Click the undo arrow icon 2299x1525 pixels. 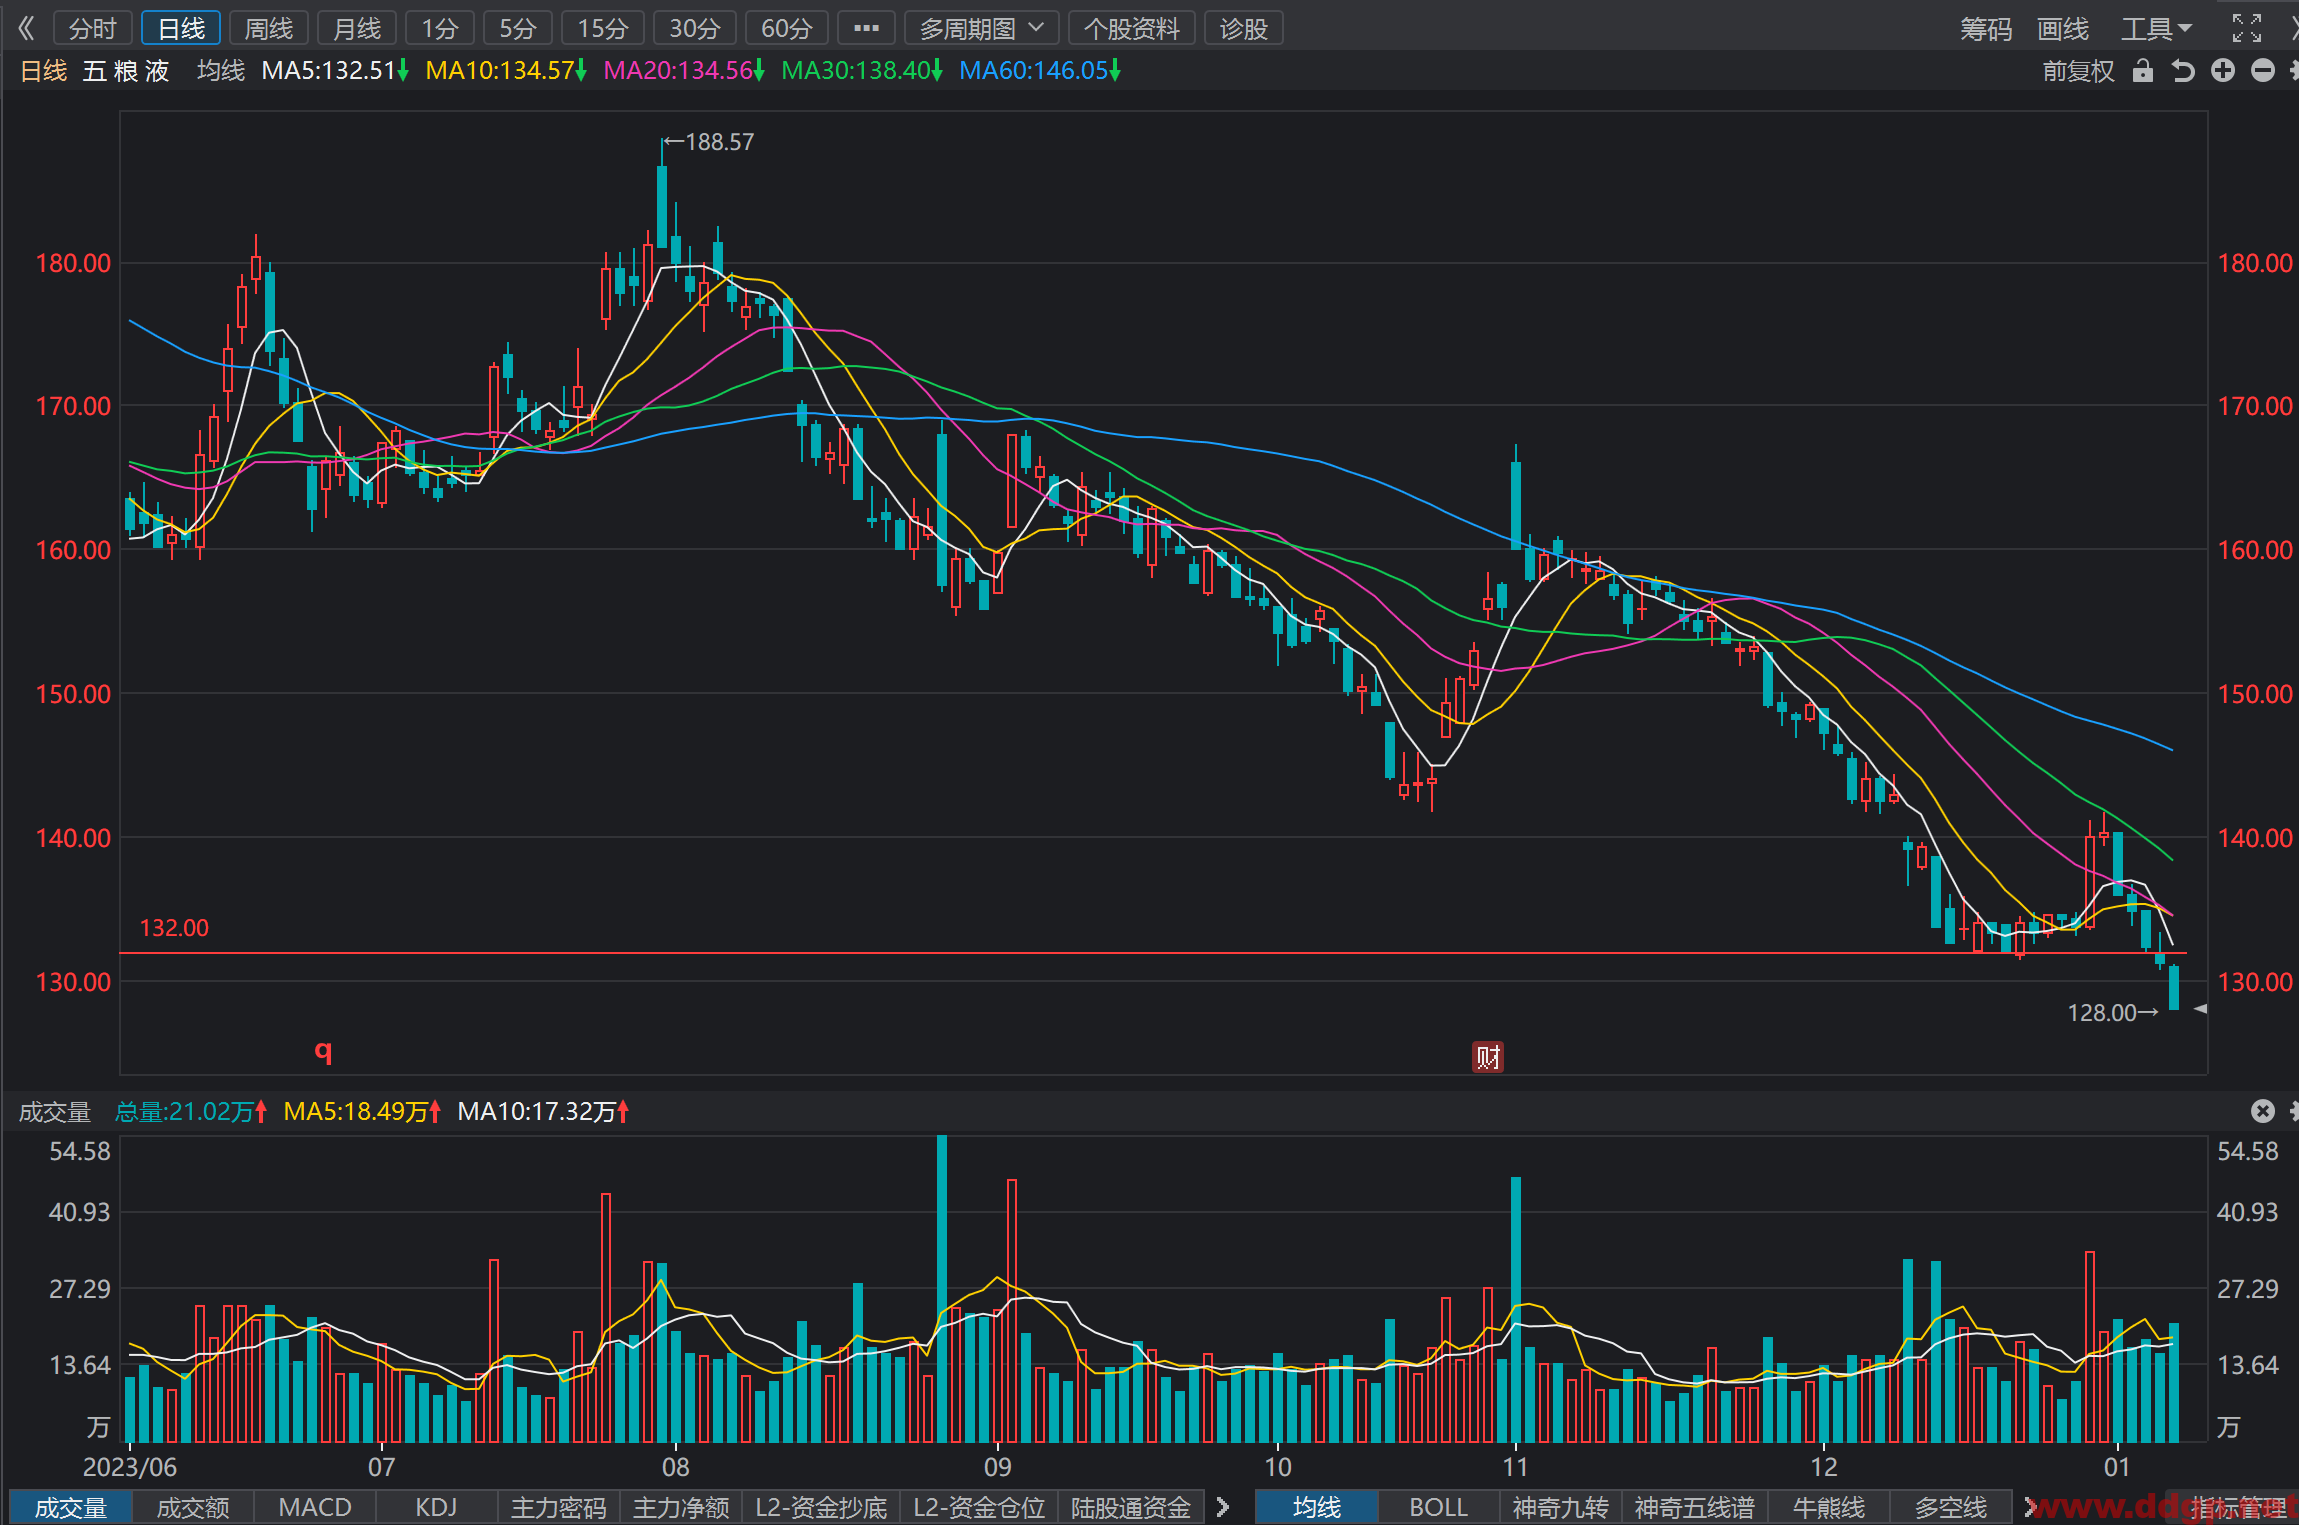pos(2182,71)
